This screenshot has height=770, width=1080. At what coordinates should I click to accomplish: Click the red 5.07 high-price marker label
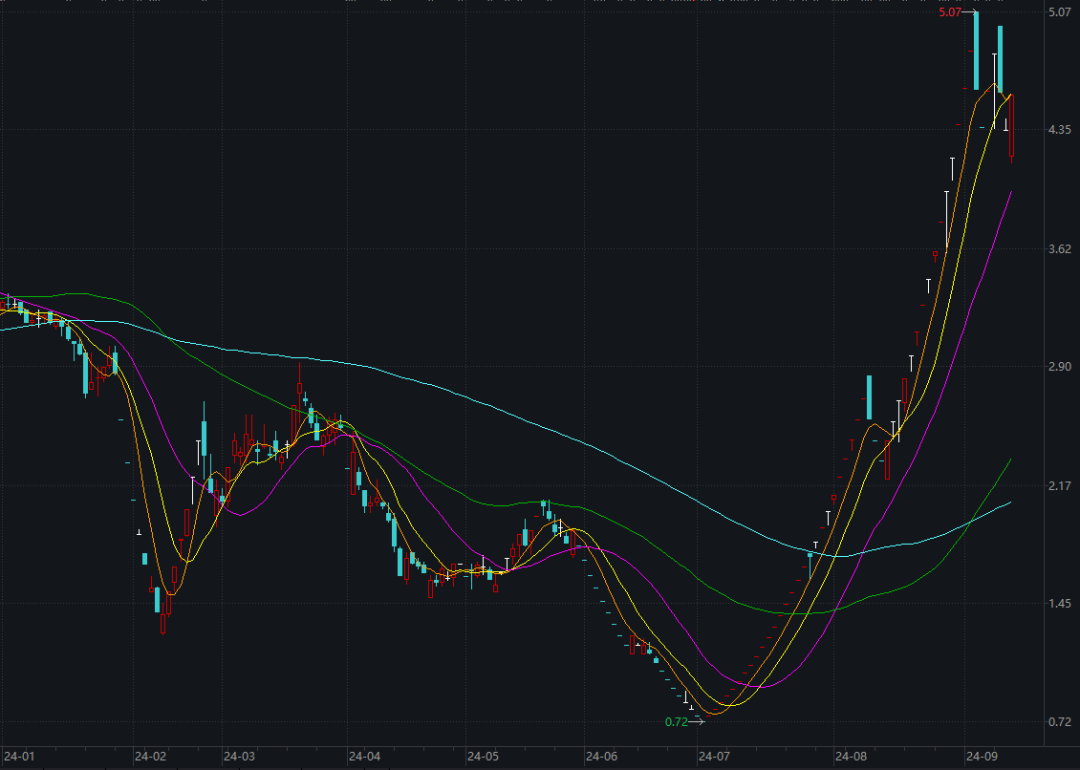[950, 12]
